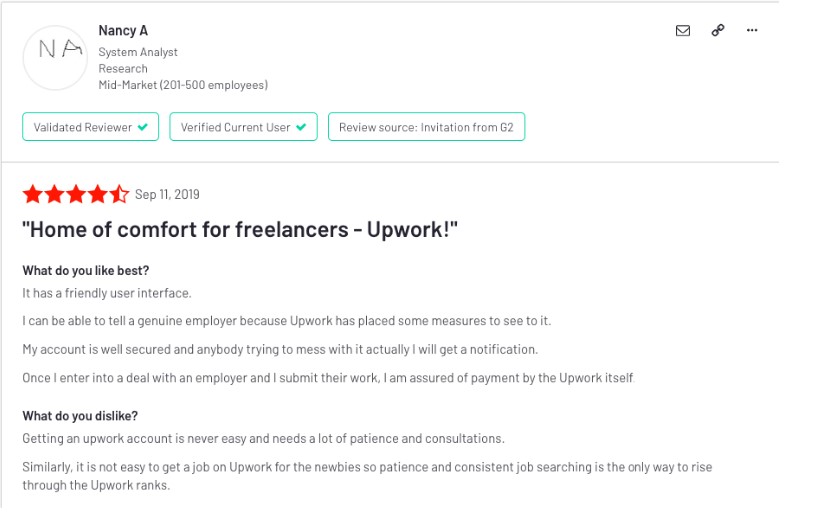Click the Verified Current User badge
The height and width of the screenshot is (527, 816).
pos(243,127)
